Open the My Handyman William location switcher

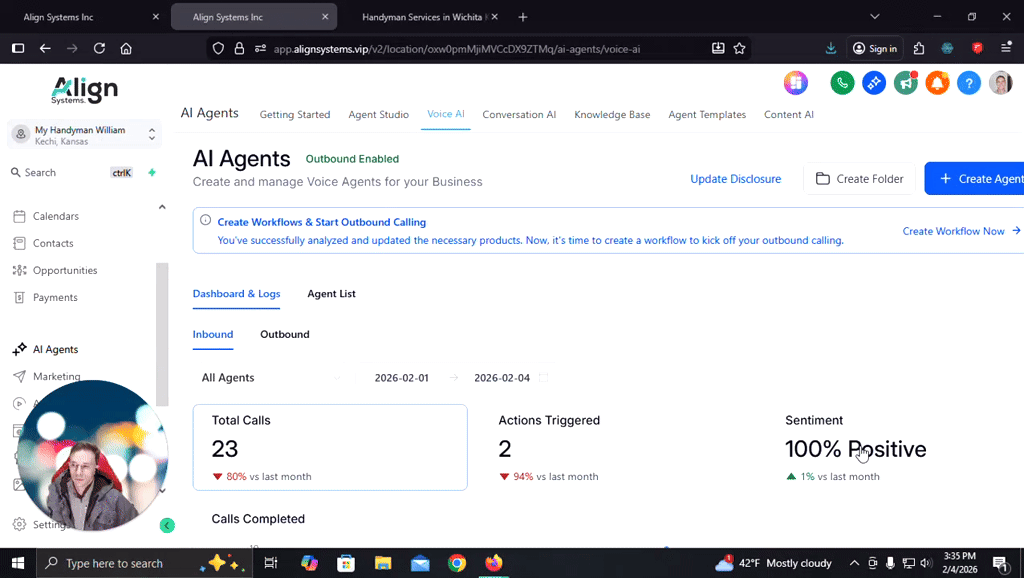click(x=84, y=135)
